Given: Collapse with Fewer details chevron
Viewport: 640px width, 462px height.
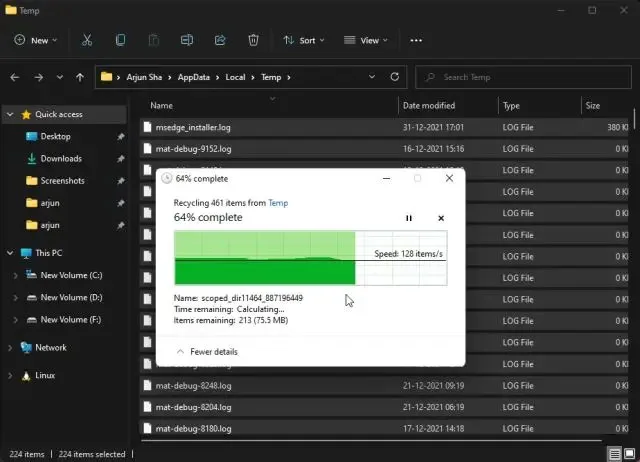Looking at the screenshot, I should coord(180,351).
